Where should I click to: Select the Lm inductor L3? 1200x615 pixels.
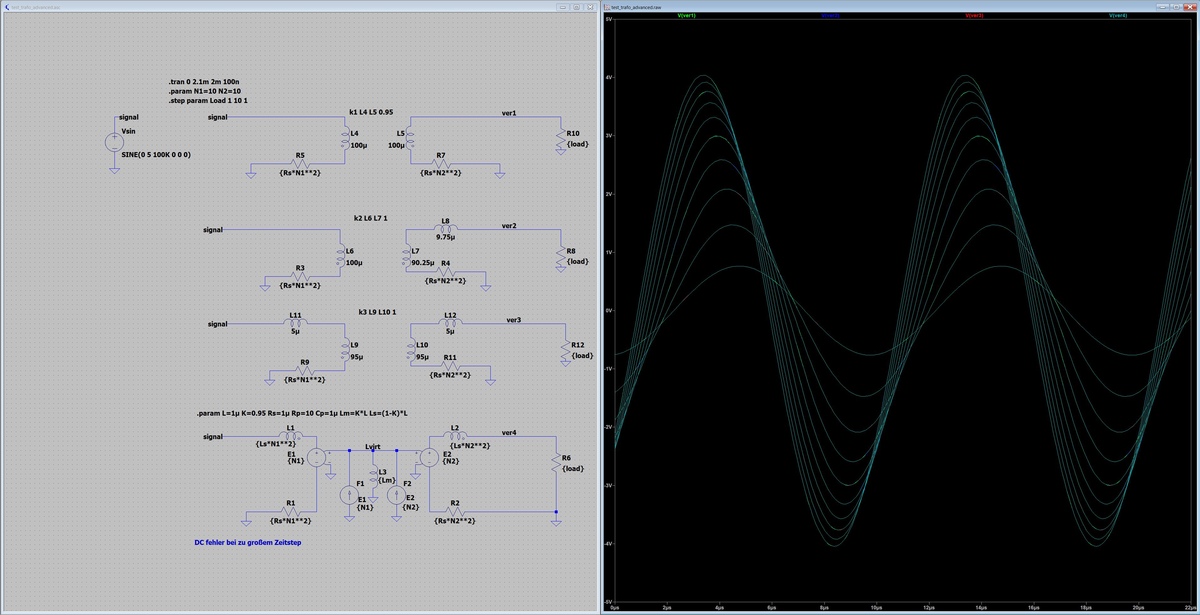click(x=373, y=477)
